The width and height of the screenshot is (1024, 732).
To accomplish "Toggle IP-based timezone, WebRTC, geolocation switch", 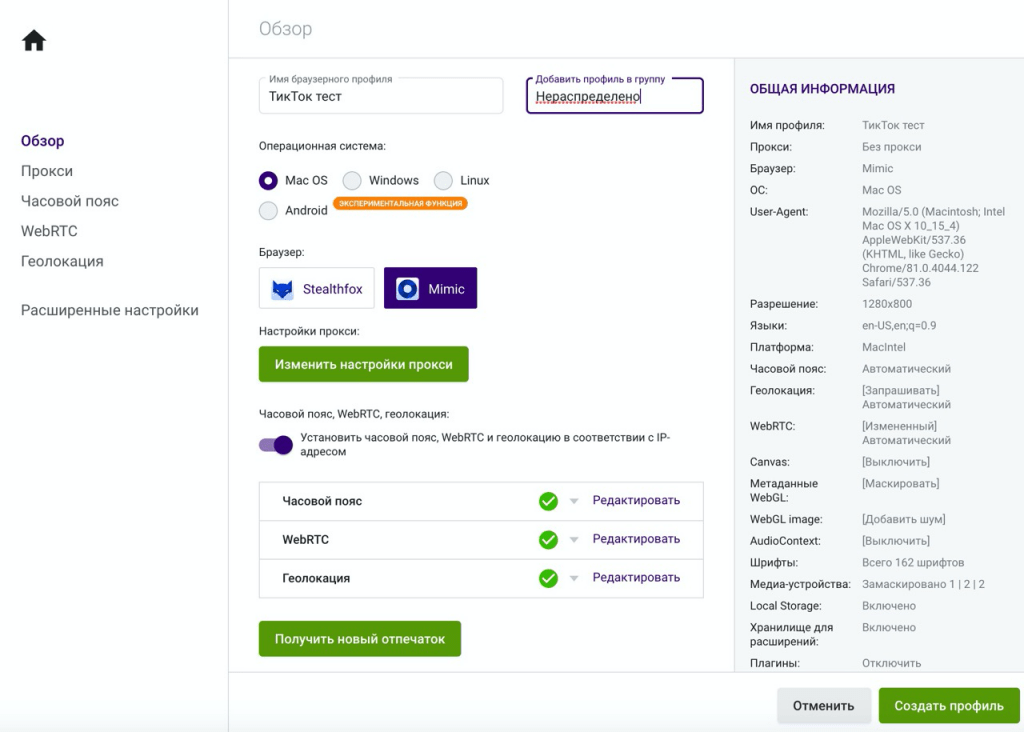I will [x=275, y=445].
